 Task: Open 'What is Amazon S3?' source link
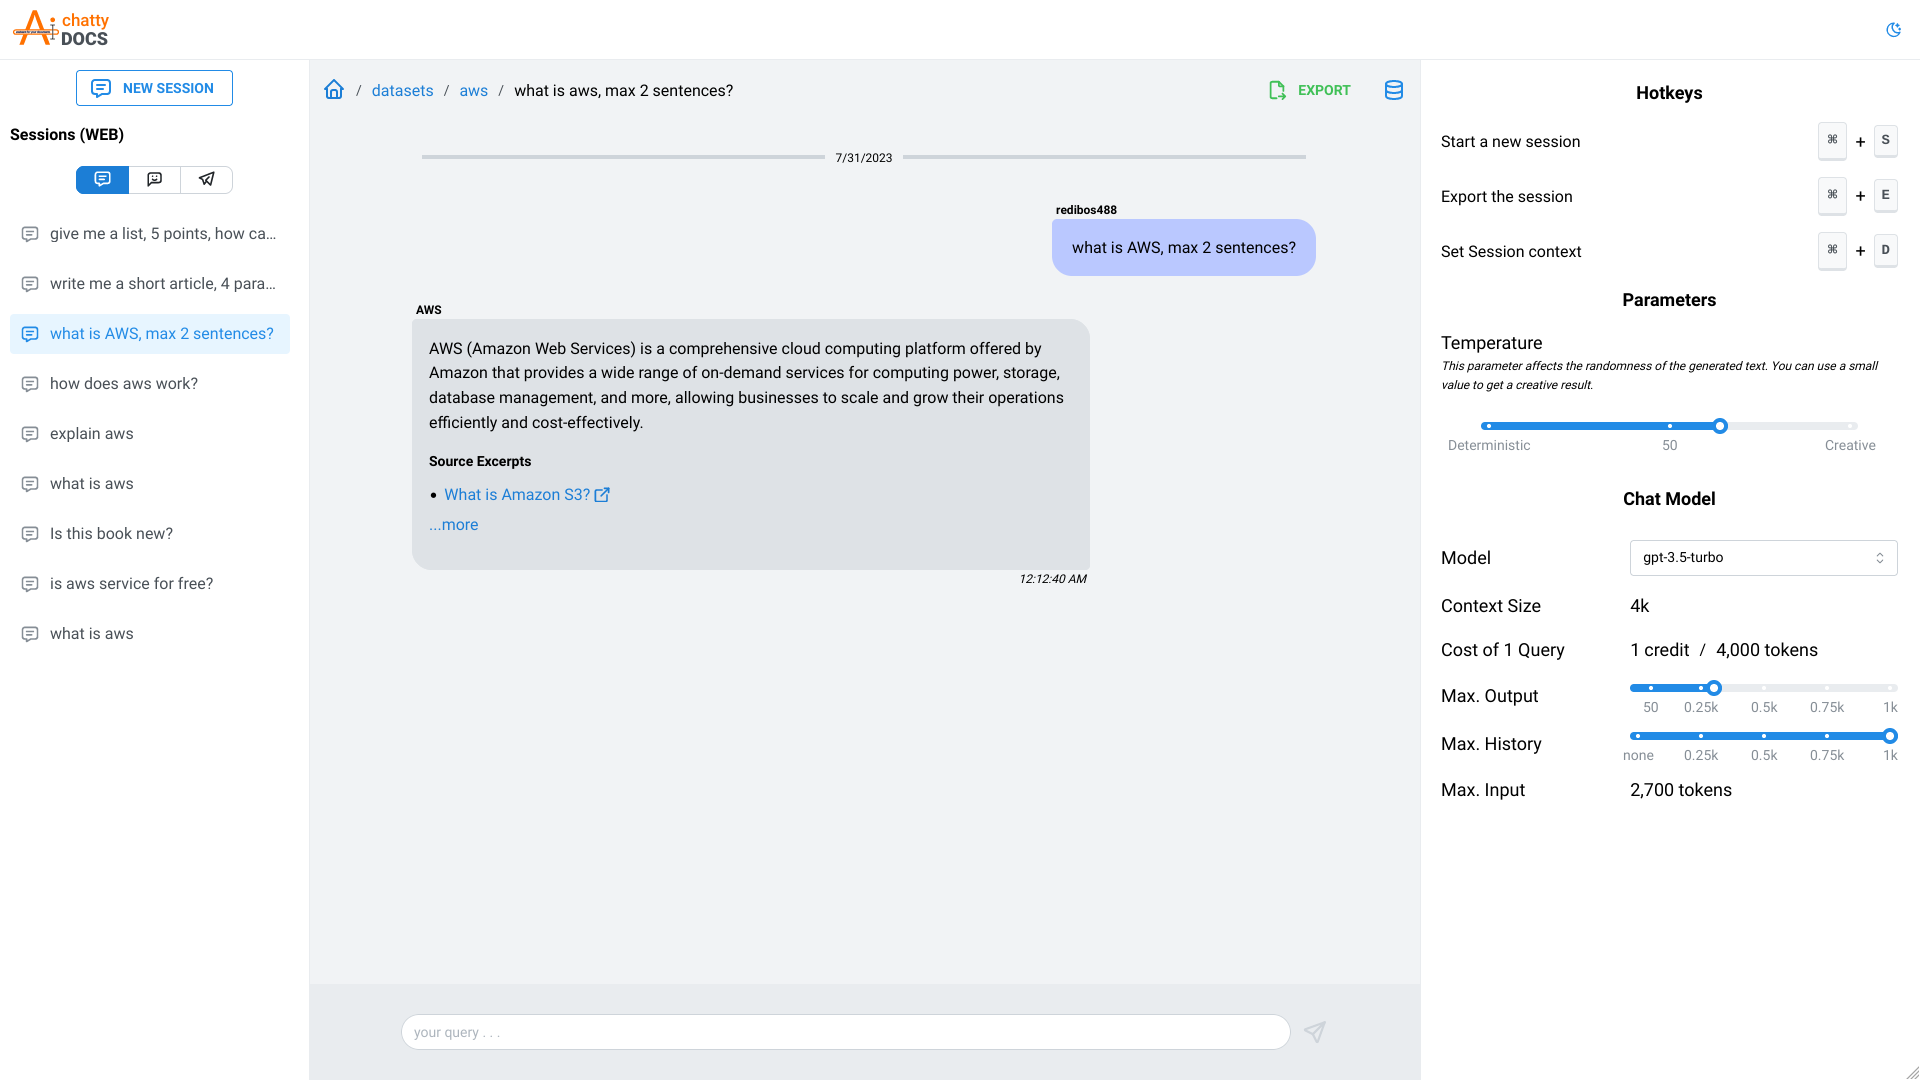tap(517, 495)
